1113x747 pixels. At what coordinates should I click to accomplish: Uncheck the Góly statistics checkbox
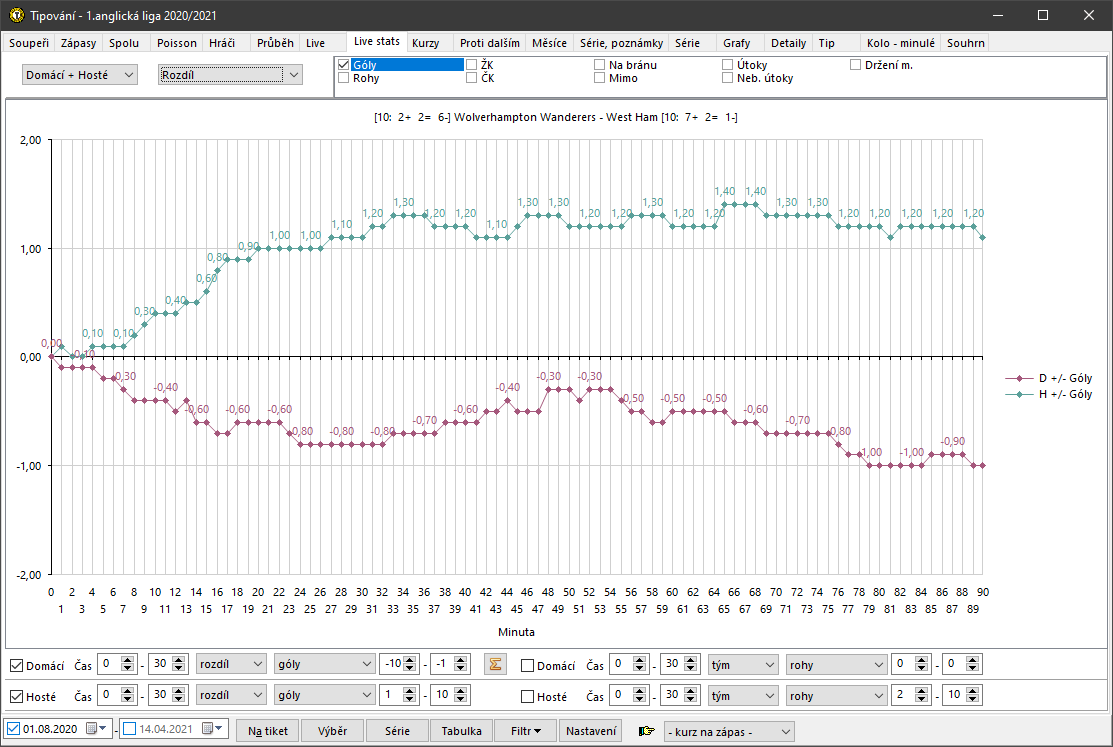tap(344, 65)
